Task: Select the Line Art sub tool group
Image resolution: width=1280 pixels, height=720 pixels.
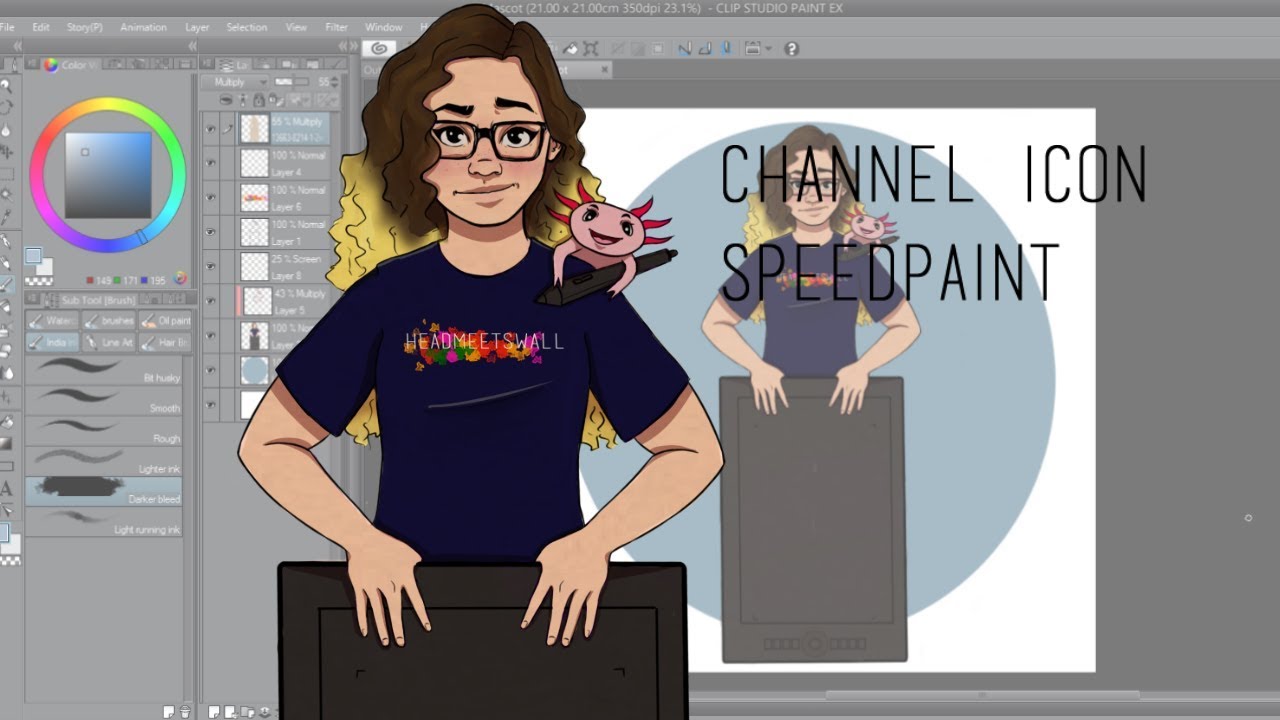Action: tap(109, 342)
